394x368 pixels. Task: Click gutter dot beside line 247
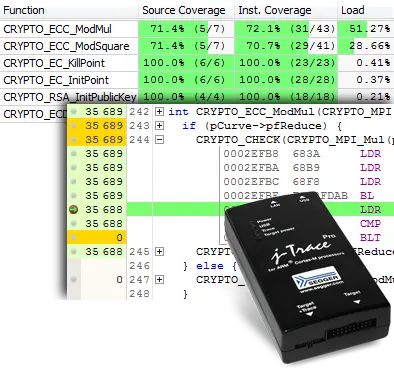pos(74,280)
